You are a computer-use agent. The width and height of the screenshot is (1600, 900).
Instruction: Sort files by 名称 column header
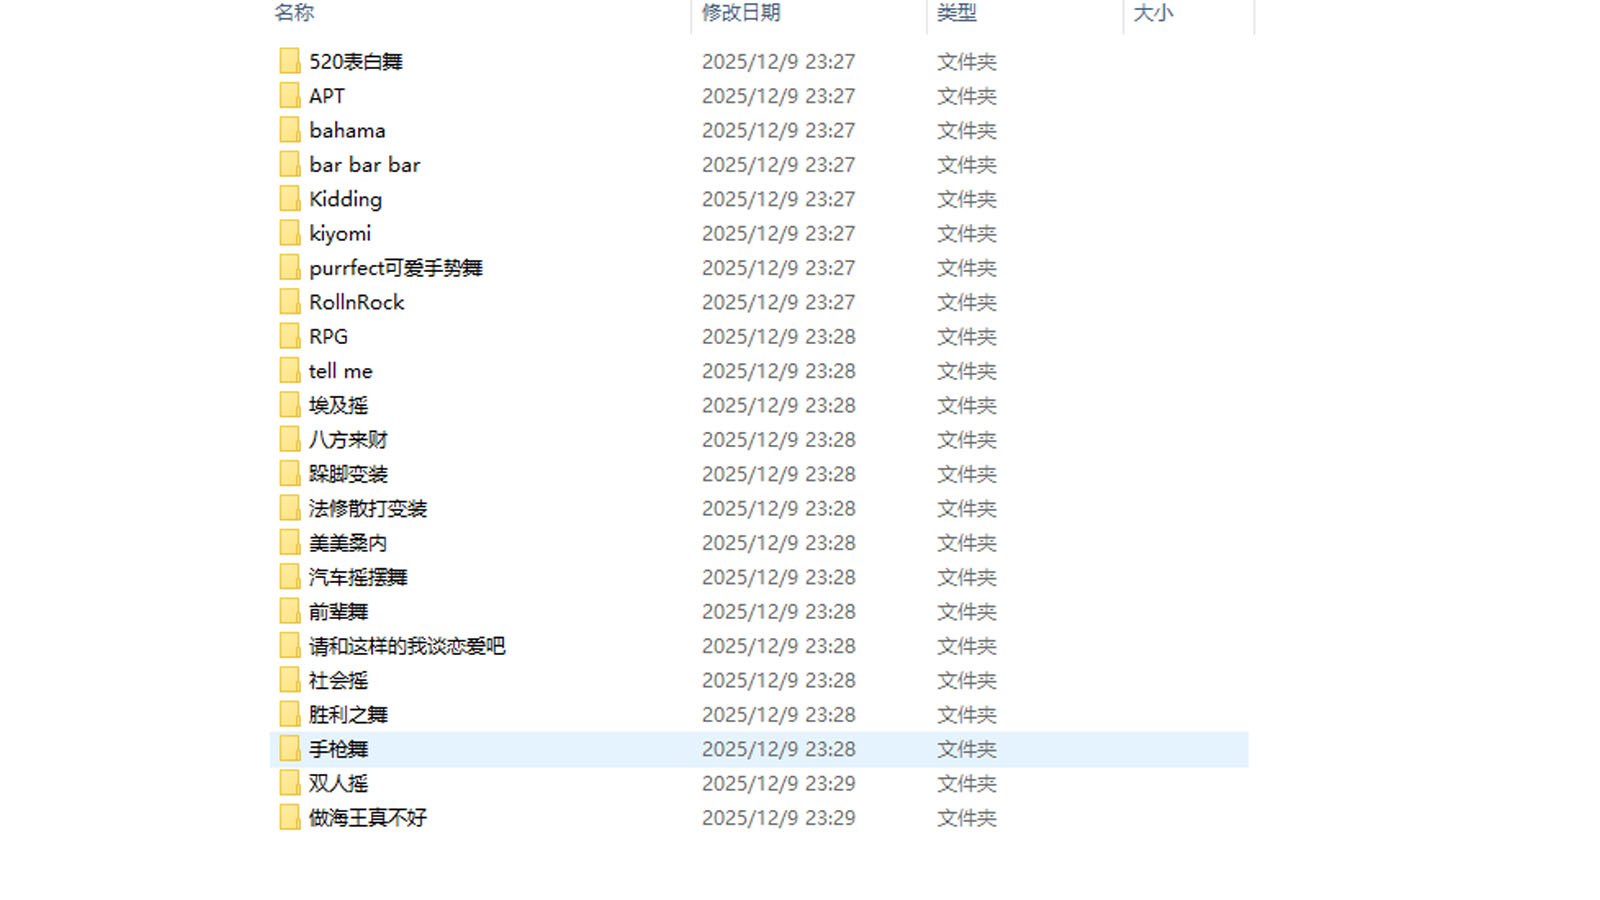(294, 13)
